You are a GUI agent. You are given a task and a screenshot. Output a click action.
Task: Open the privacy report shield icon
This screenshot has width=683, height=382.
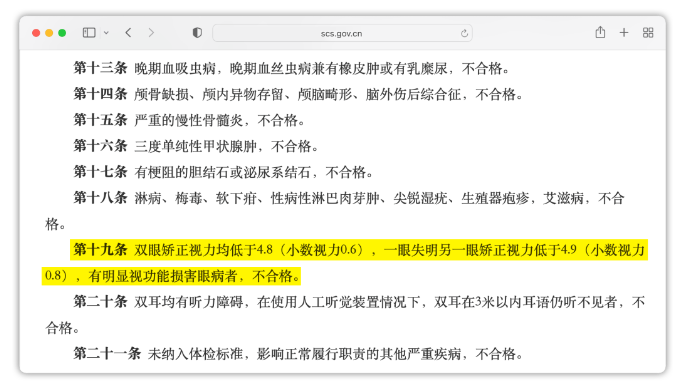coord(197,33)
